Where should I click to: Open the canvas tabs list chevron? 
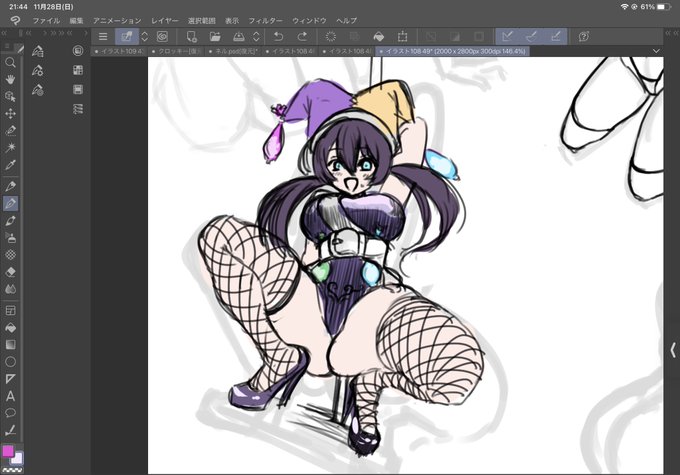point(656,51)
